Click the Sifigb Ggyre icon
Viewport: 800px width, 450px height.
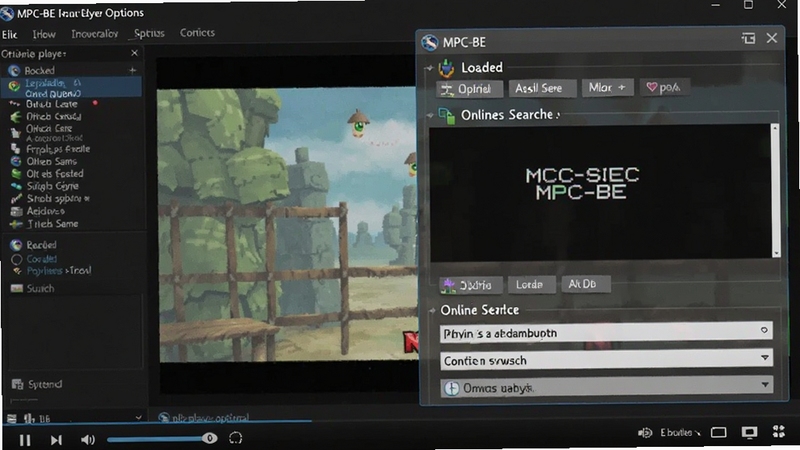click(16, 186)
